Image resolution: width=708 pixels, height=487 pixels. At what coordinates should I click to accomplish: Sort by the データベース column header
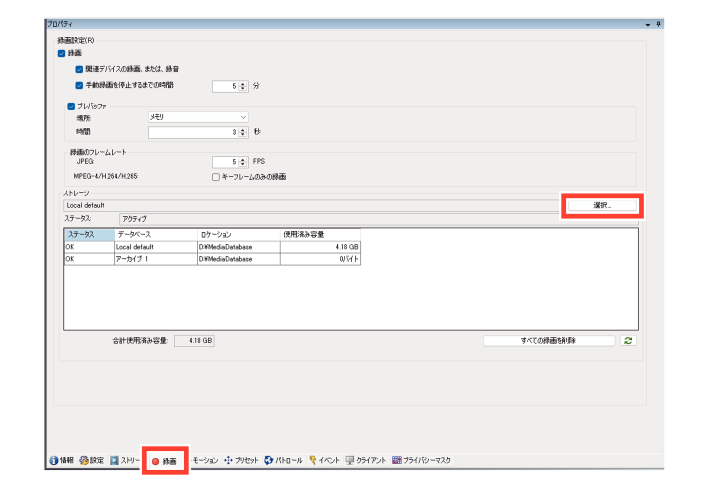pyautogui.click(x=156, y=235)
